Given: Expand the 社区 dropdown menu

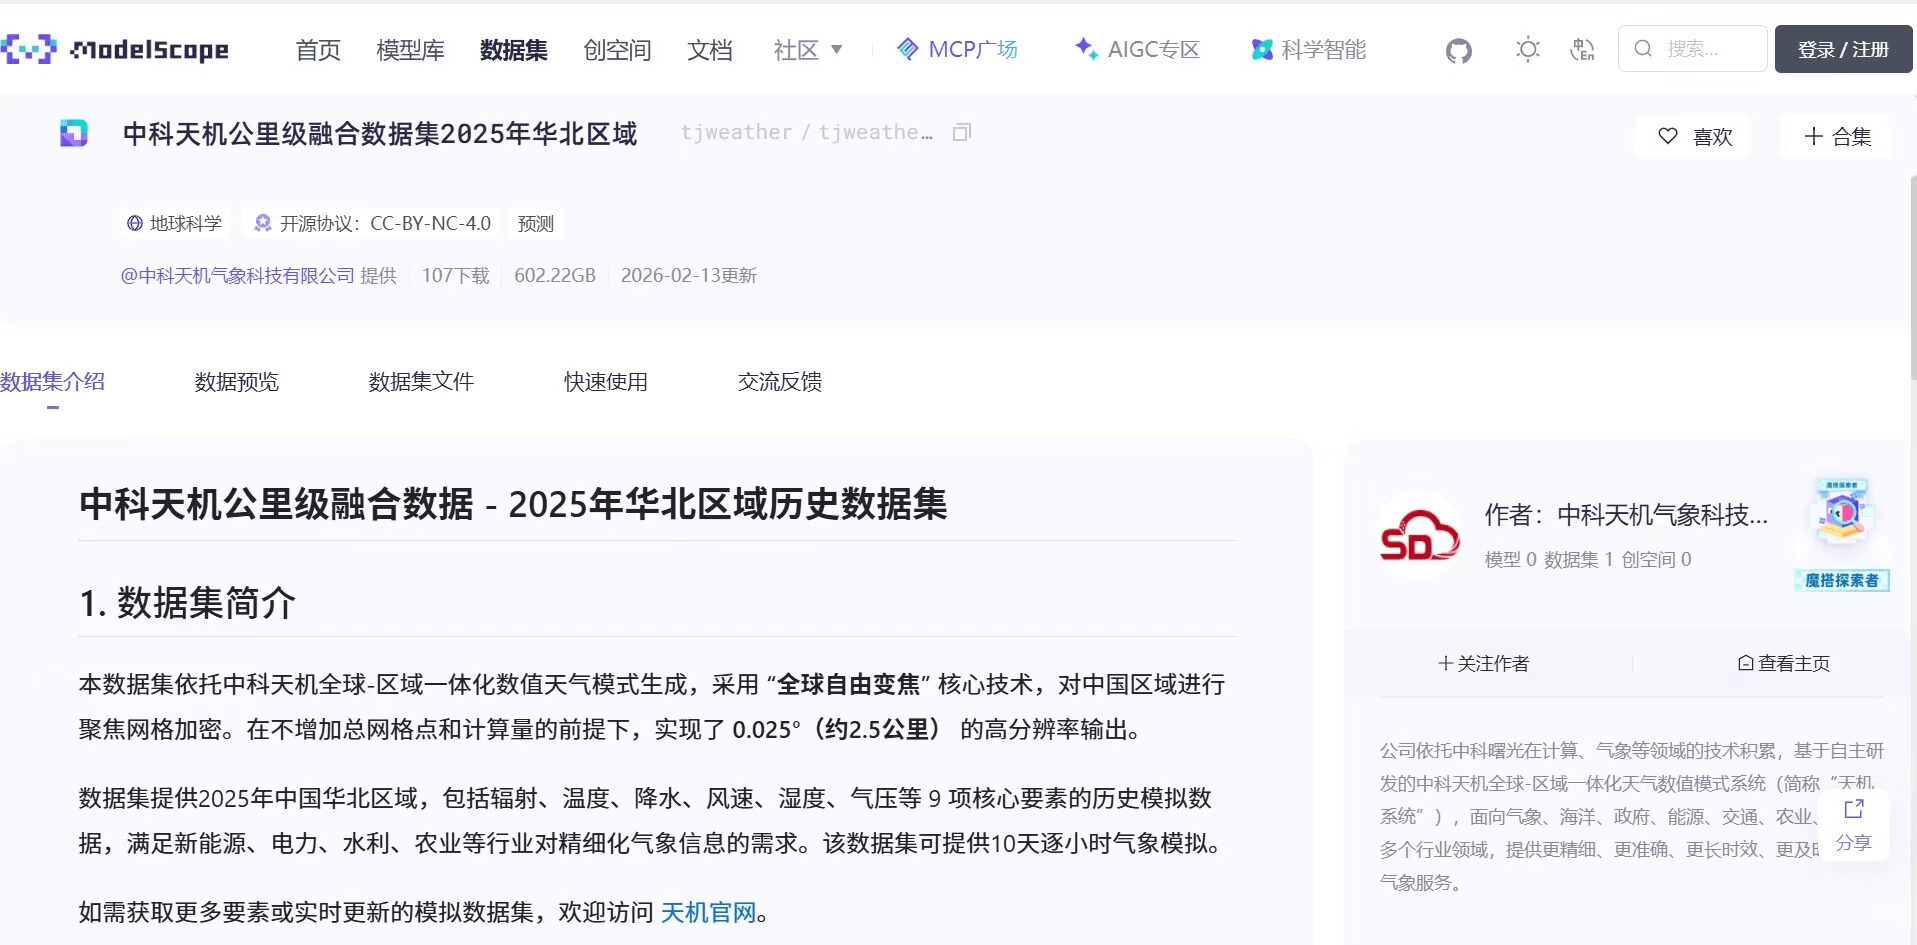Looking at the screenshot, I should [808, 49].
